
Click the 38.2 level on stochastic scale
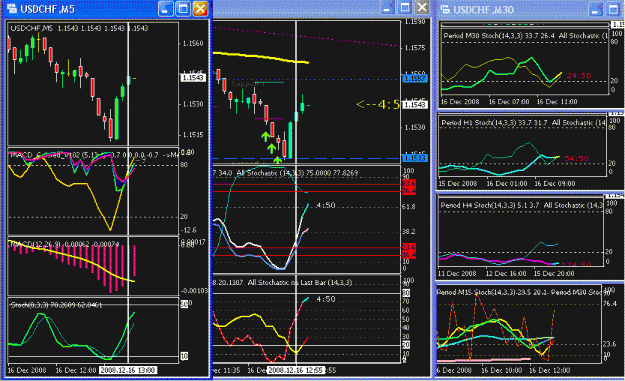[409, 232]
